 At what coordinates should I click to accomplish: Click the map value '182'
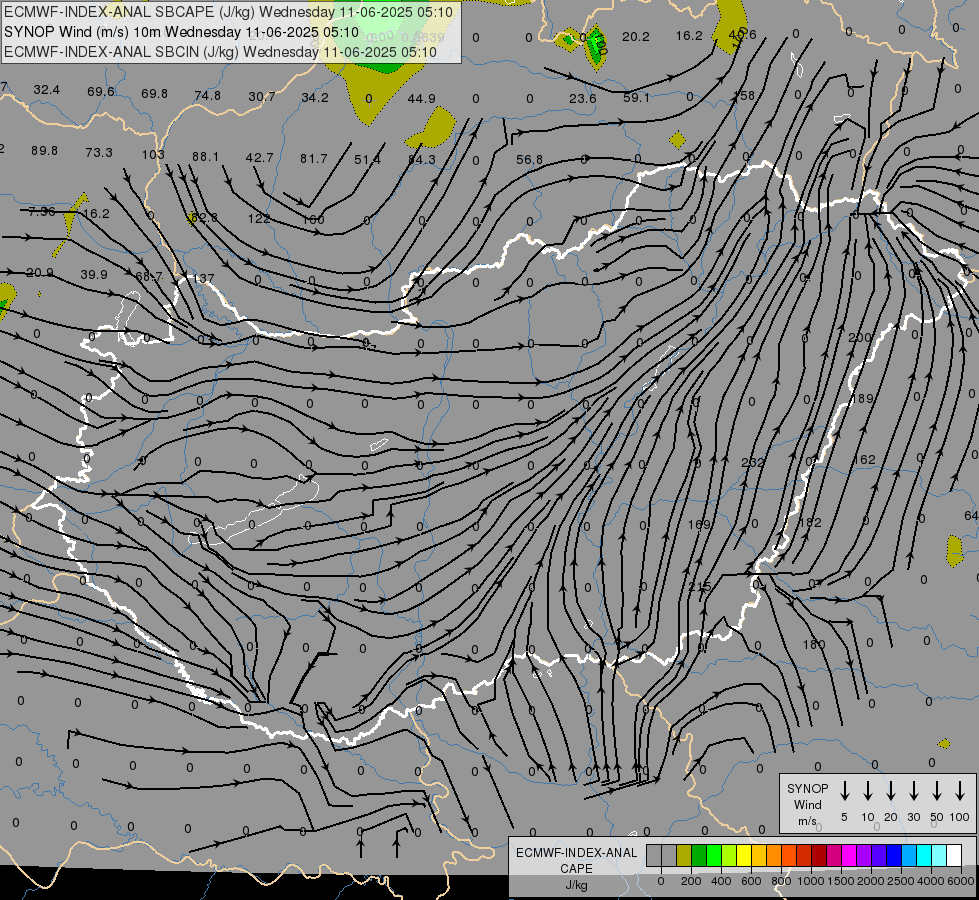(810, 522)
